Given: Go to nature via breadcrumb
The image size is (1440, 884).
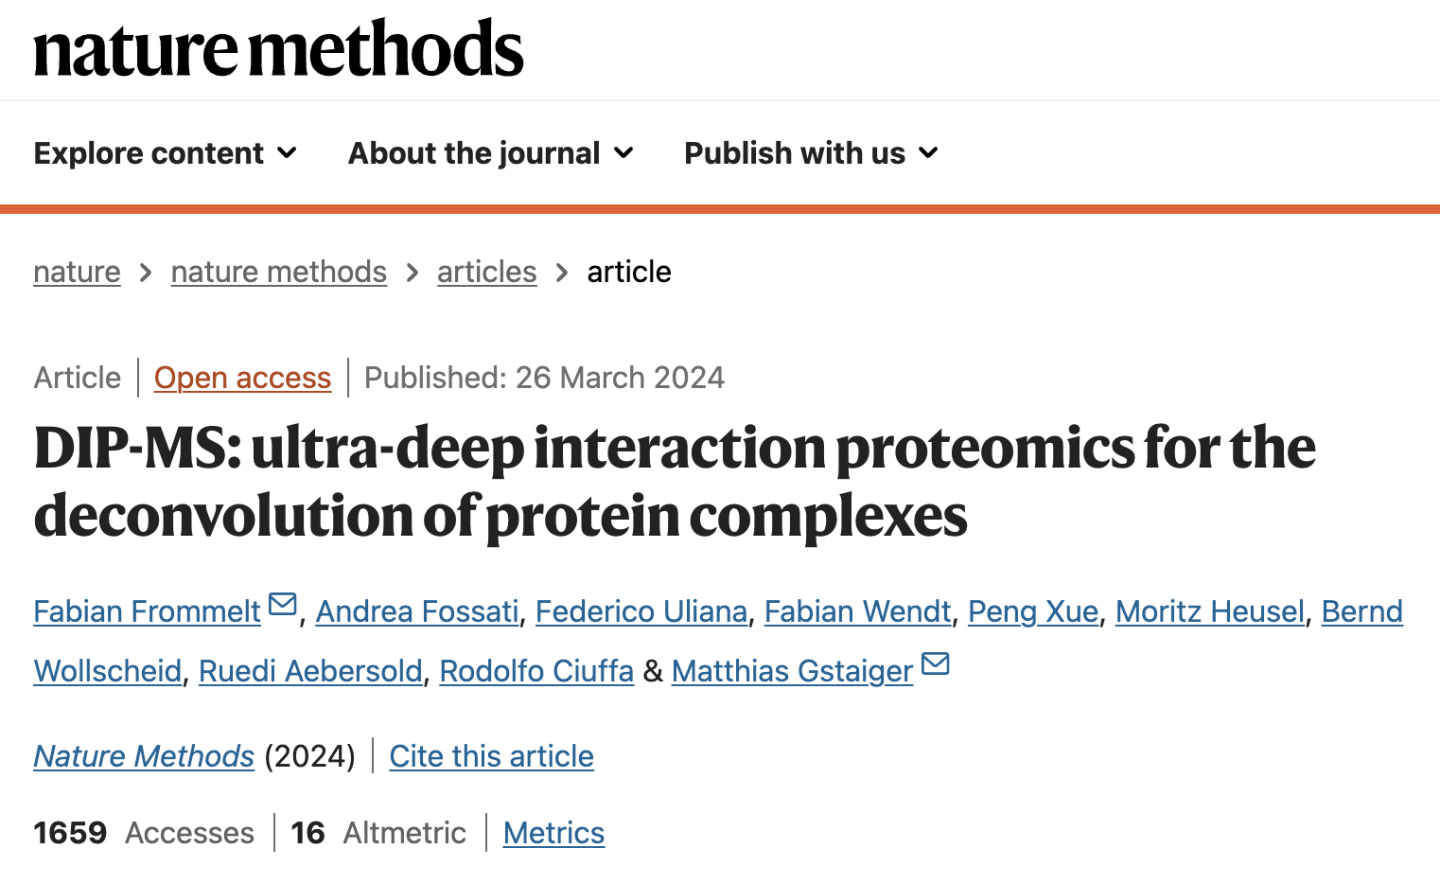Looking at the screenshot, I should (x=76, y=271).
